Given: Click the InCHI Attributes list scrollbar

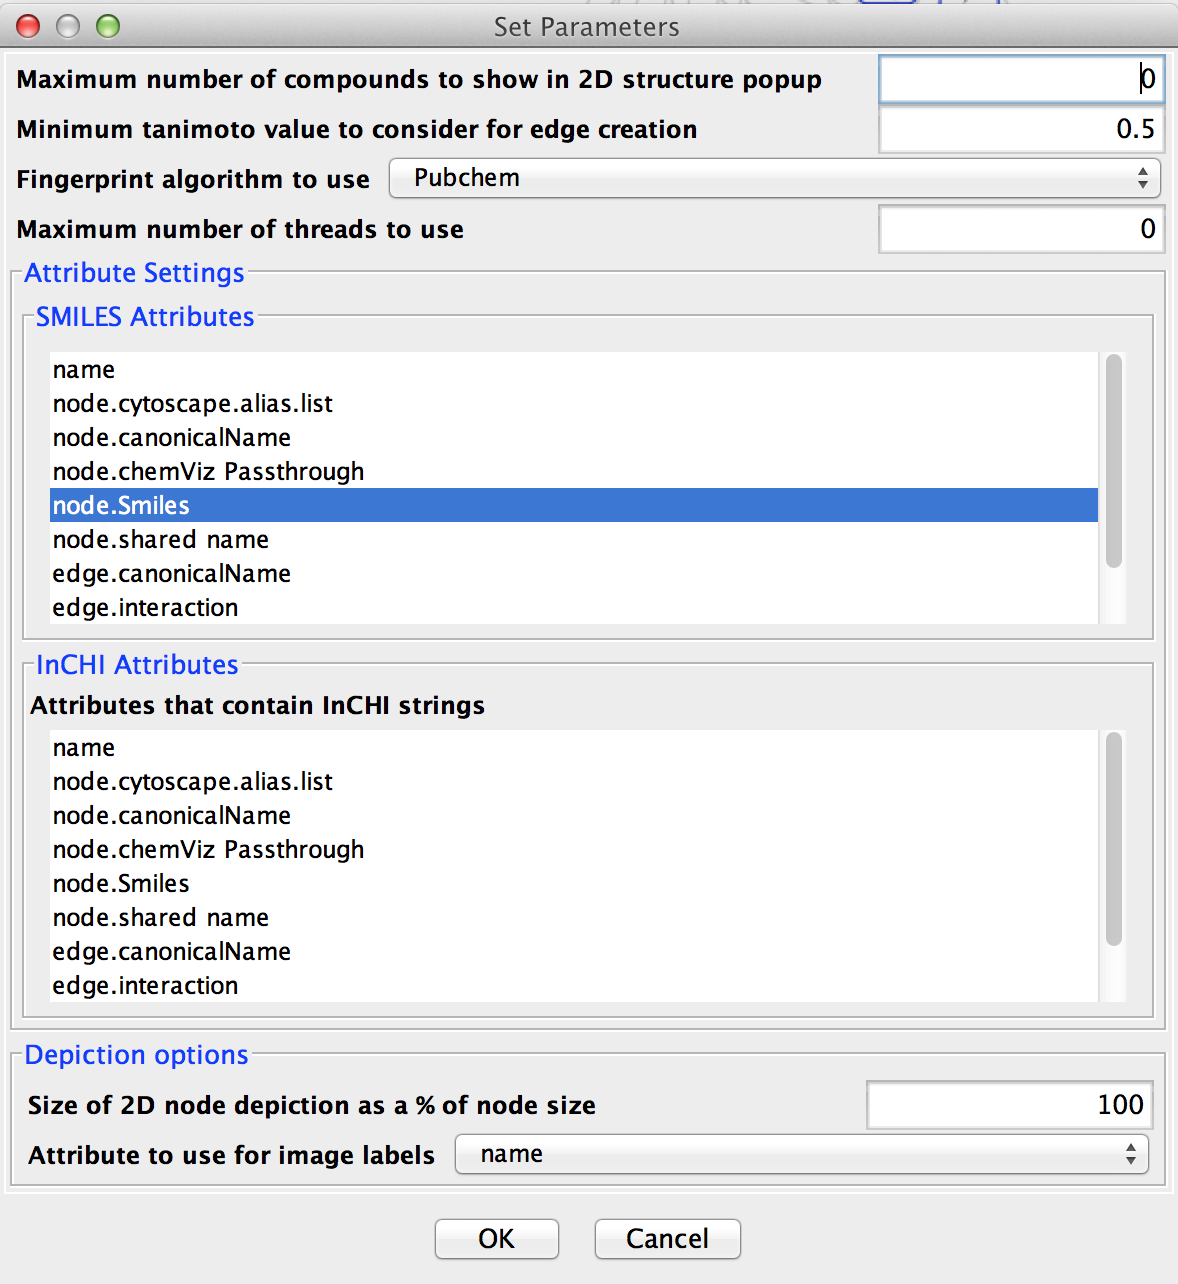Looking at the screenshot, I should tap(1113, 840).
